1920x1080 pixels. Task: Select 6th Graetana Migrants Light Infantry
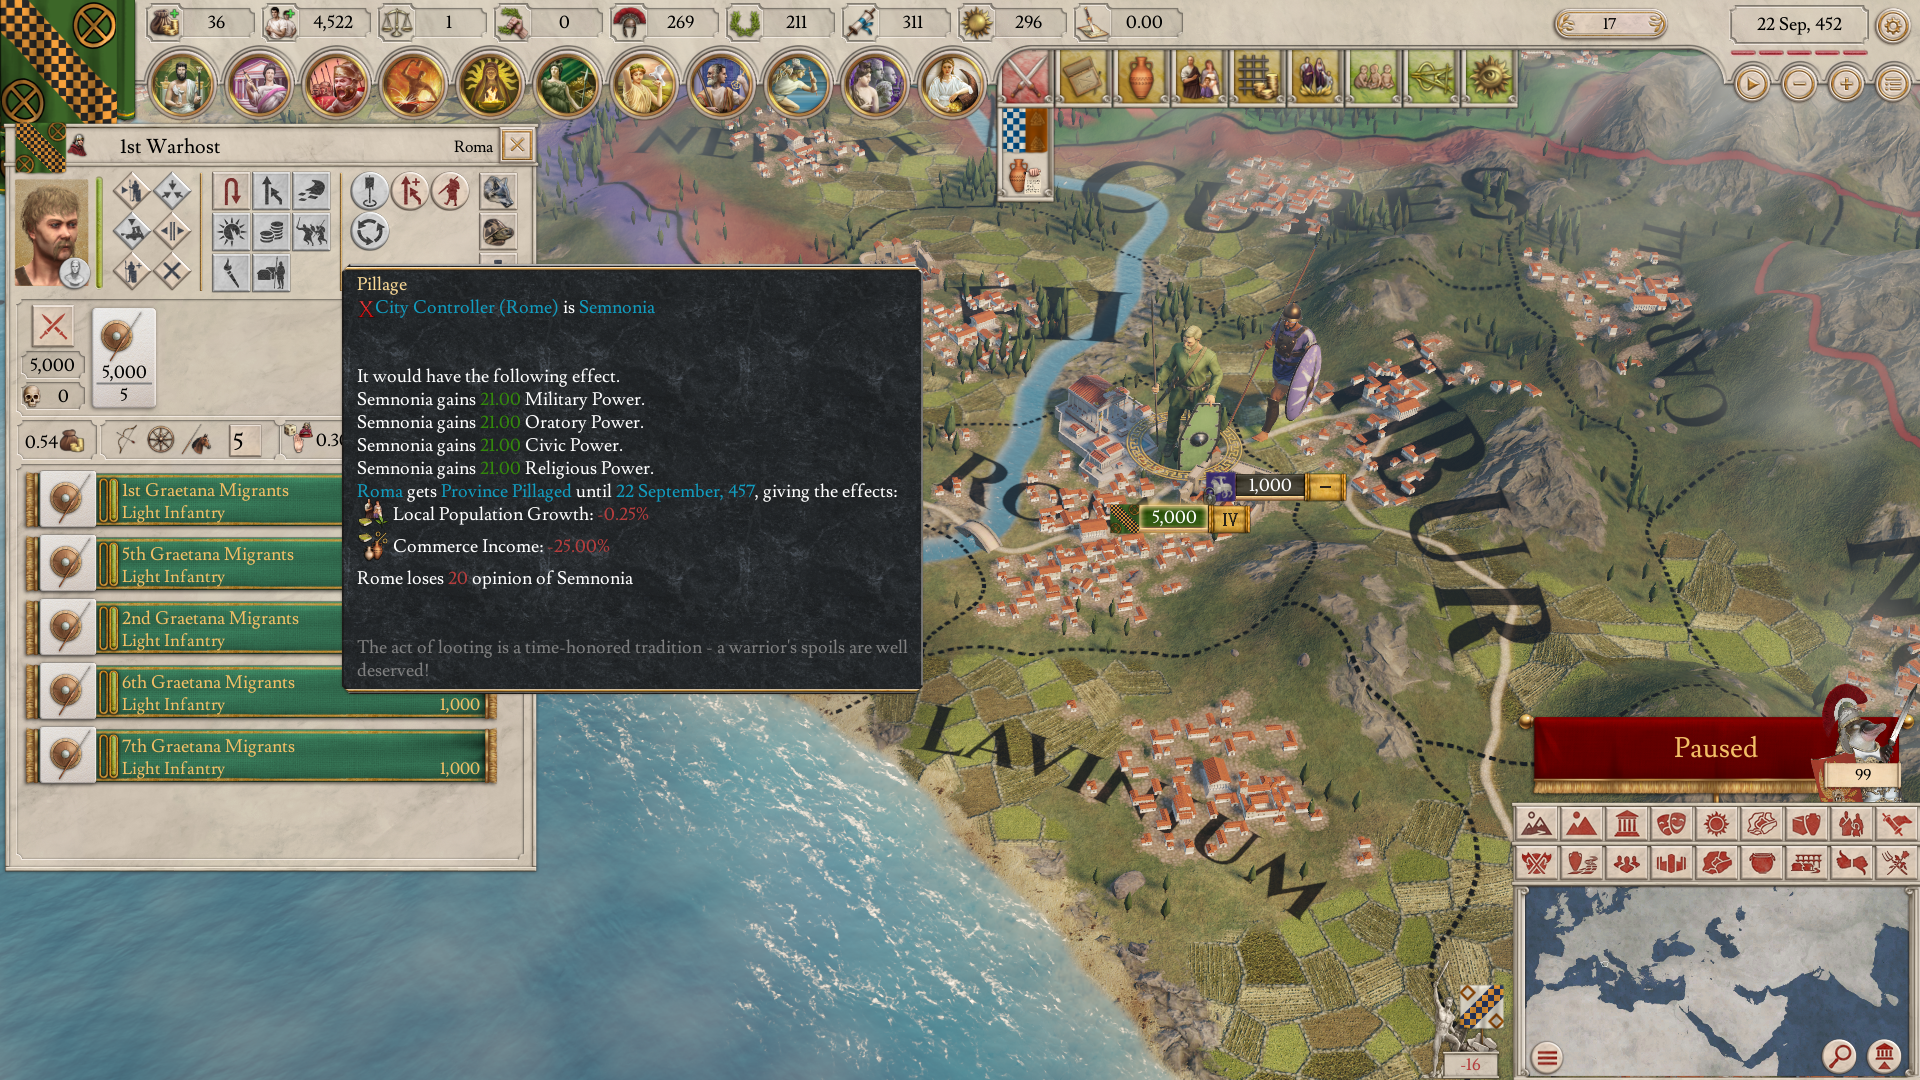click(262, 692)
